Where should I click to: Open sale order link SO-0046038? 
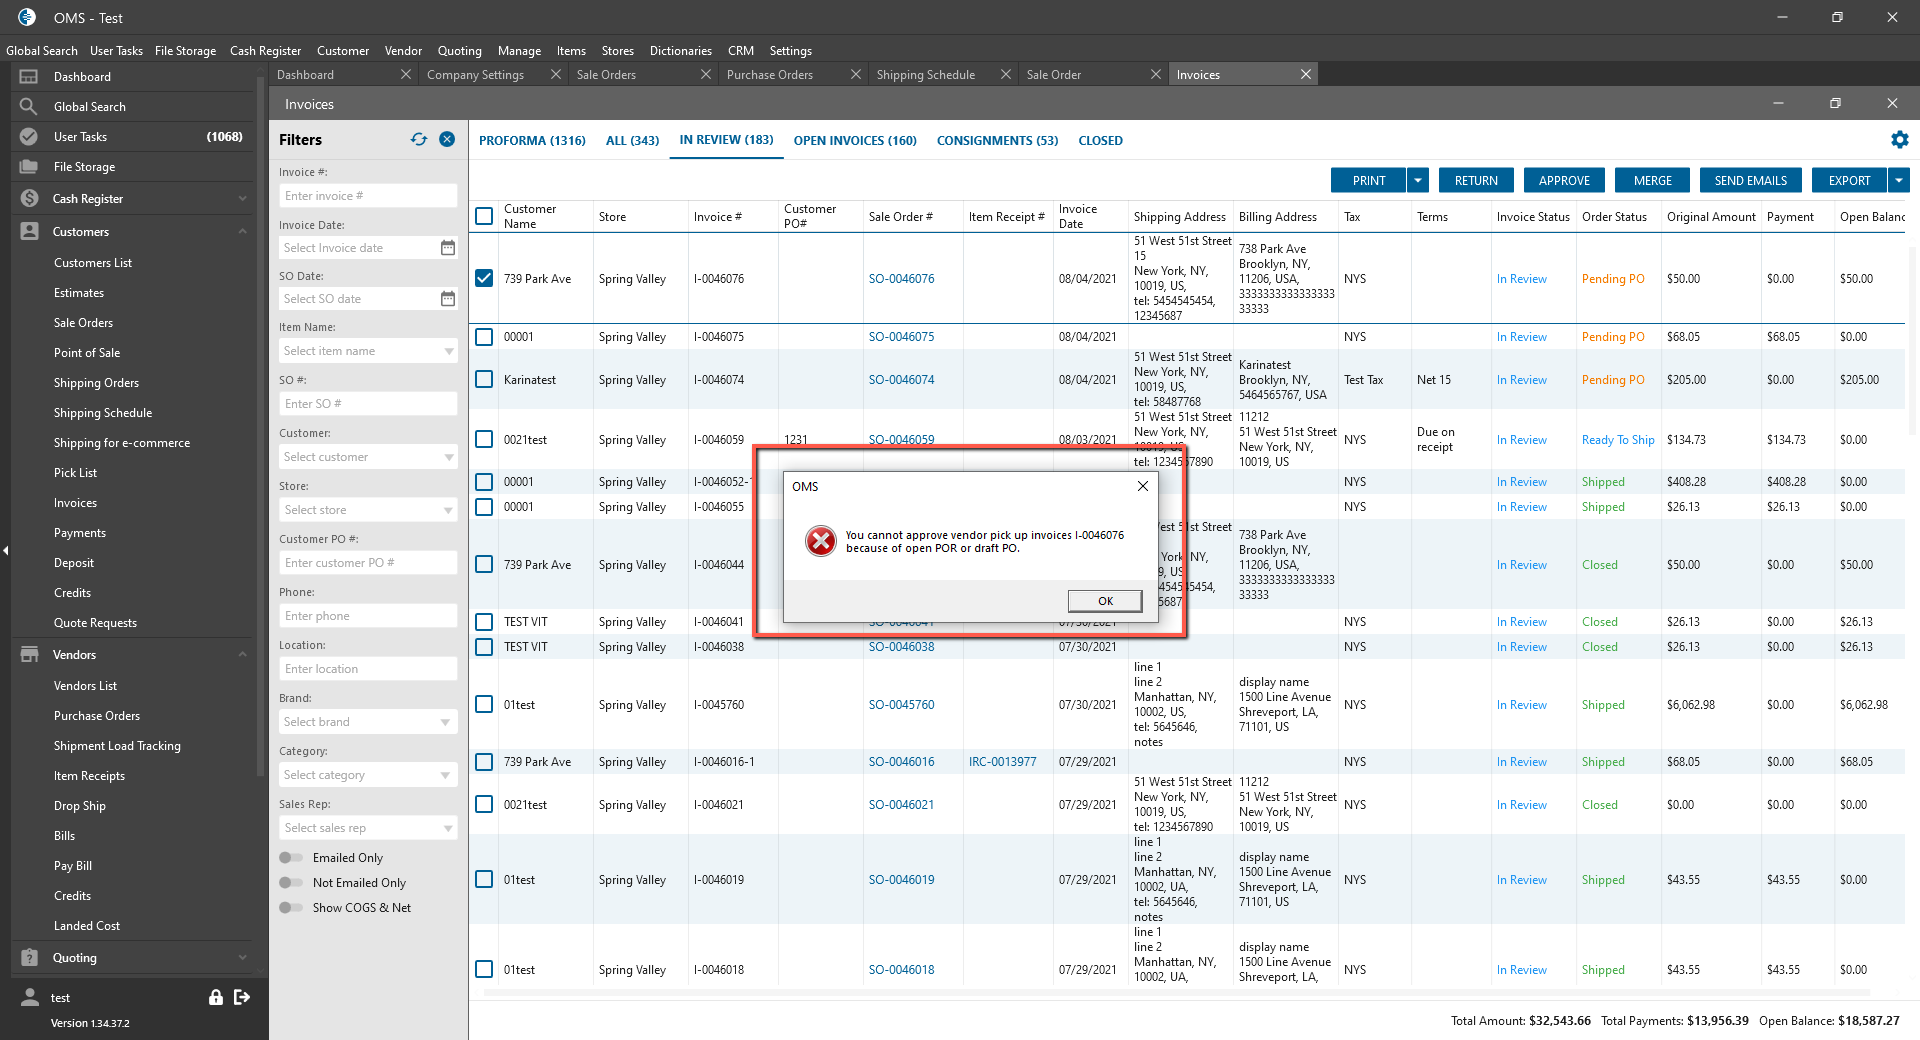[x=901, y=647]
